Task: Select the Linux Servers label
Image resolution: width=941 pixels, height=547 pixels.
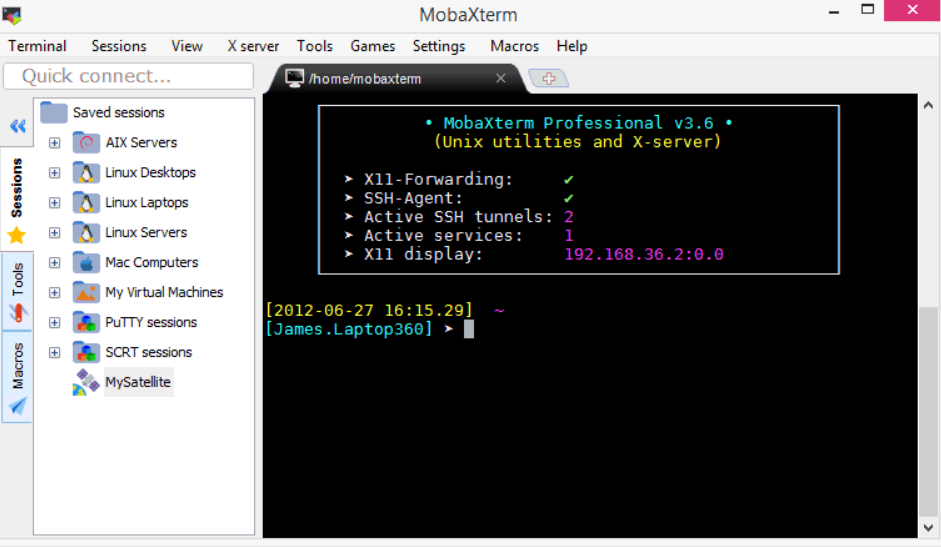Action: tap(146, 232)
